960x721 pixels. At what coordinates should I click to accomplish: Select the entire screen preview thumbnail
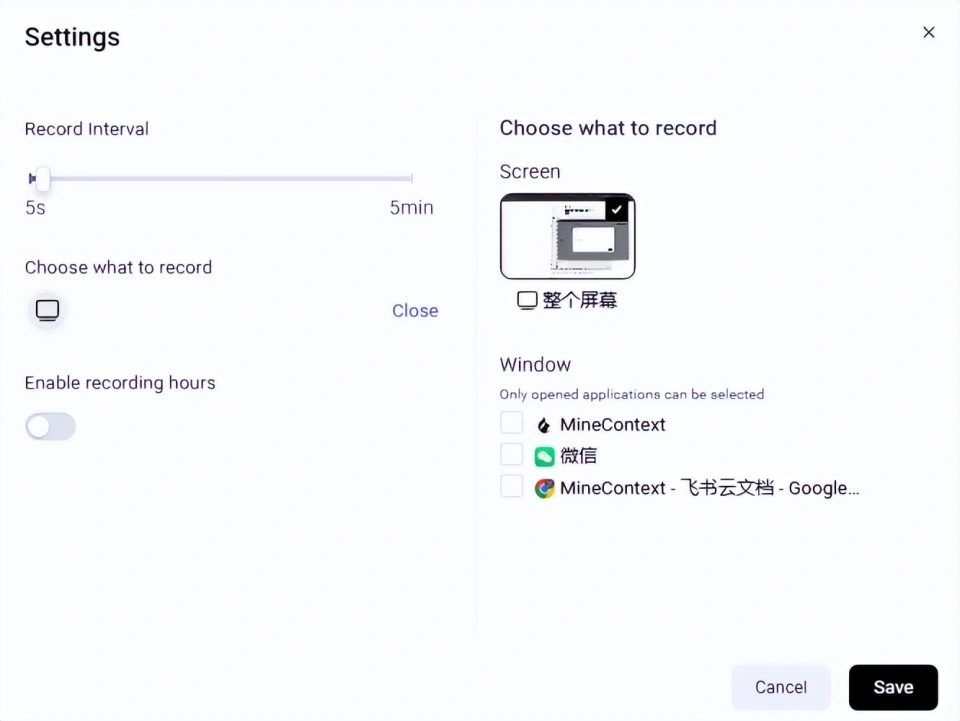567,237
